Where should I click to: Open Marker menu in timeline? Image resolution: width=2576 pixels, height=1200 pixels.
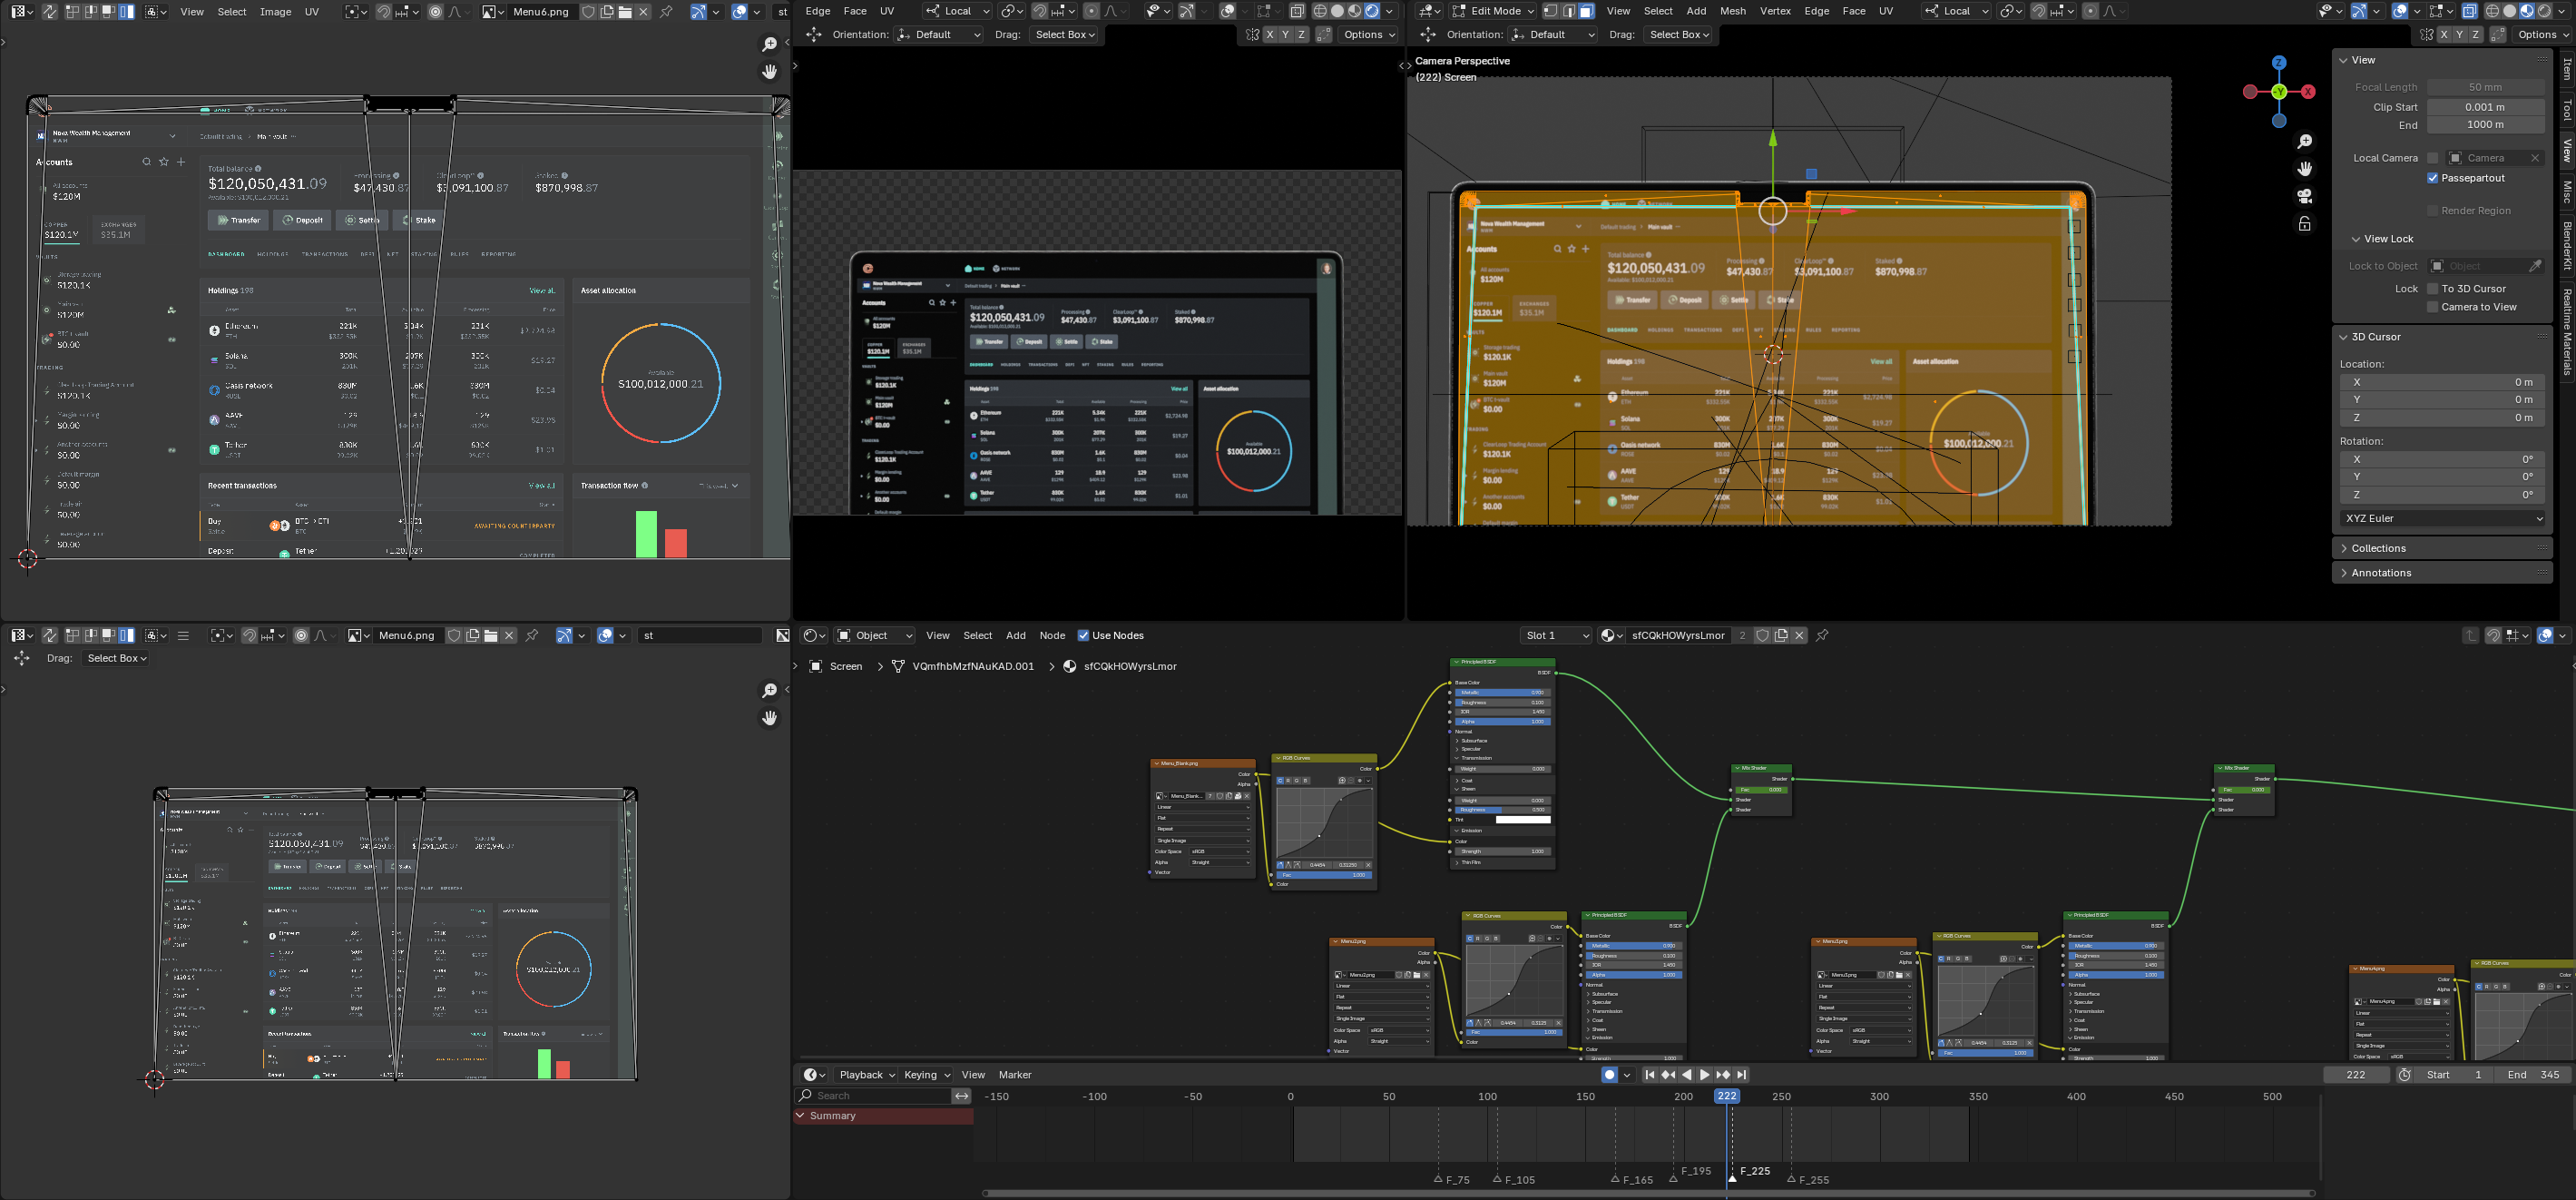coord(1015,1075)
